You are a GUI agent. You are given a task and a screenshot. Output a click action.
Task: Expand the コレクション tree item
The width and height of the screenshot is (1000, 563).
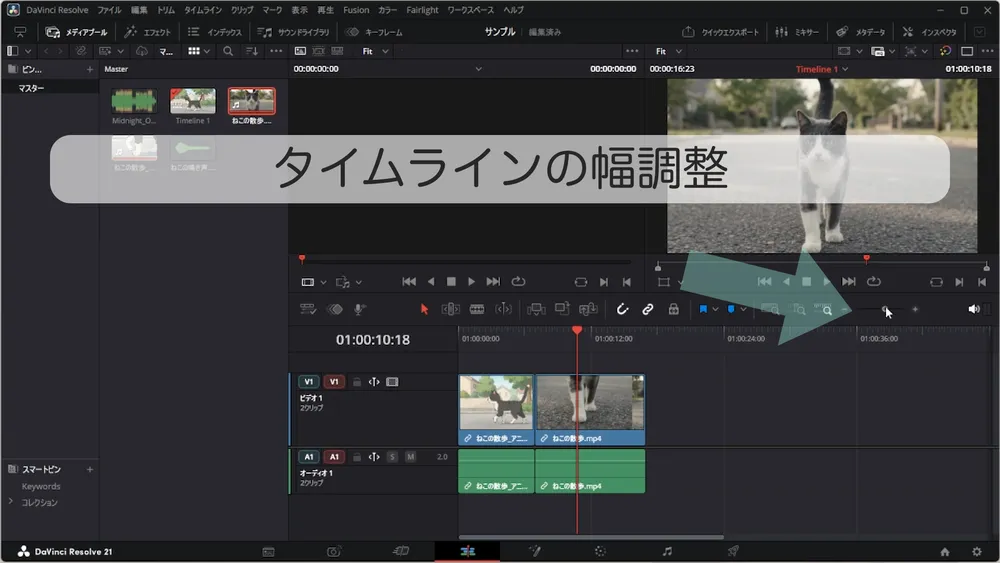tap(10, 502)
